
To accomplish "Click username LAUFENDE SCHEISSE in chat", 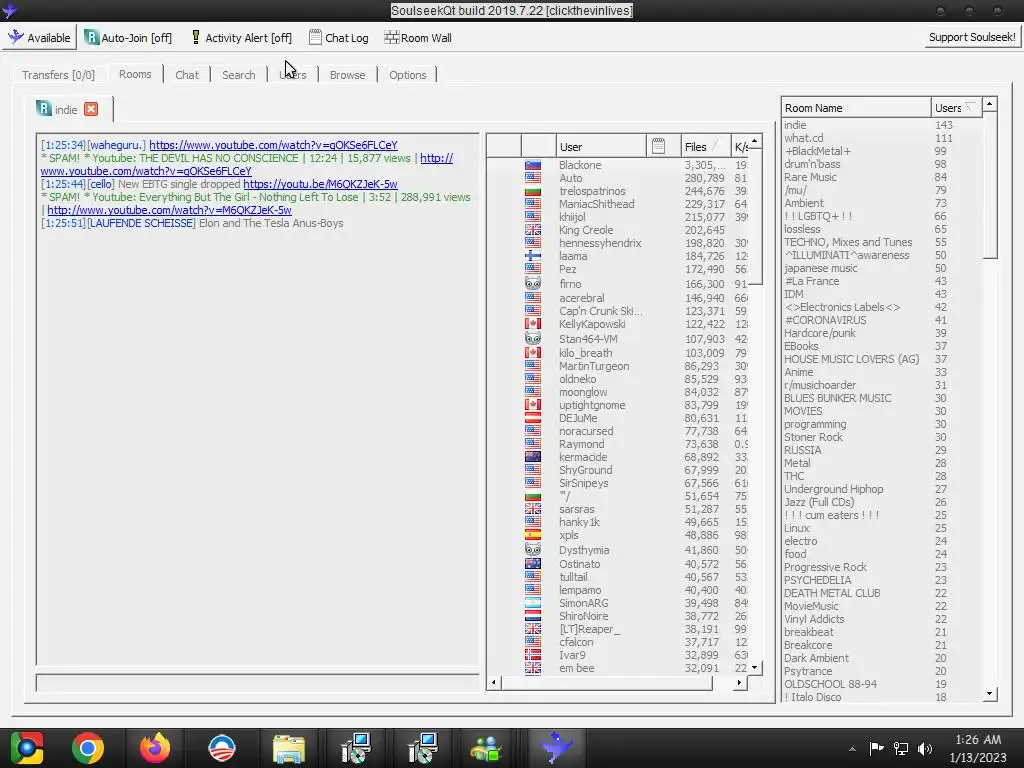I will click(x=141, y=223).
